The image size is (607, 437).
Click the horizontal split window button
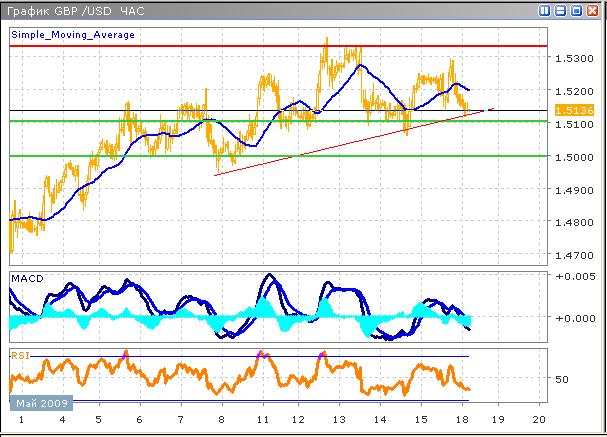[x=561, y=11]
